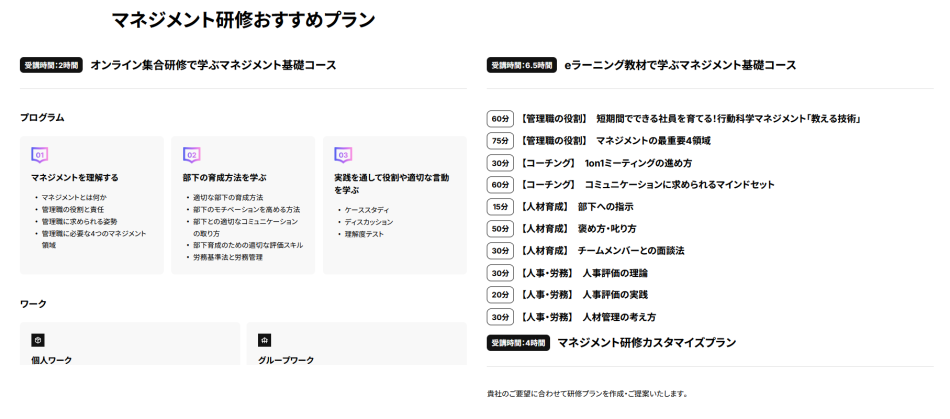Click the 受講時間:4時間 badge
950x419 pixels.
tap(518, 343)
